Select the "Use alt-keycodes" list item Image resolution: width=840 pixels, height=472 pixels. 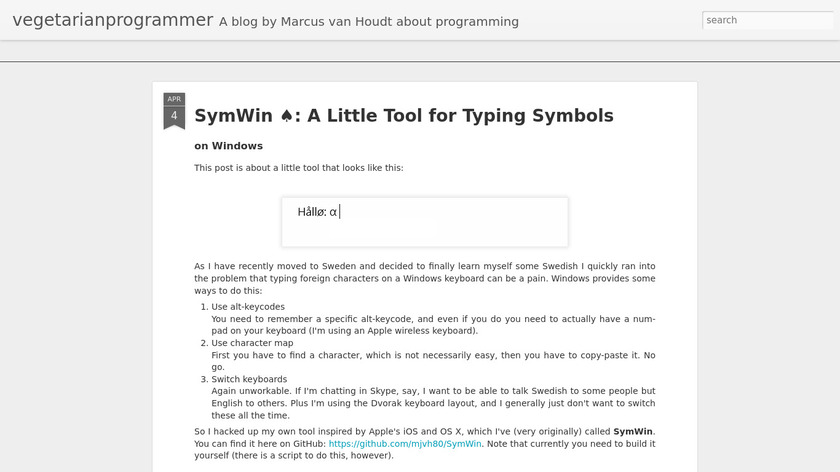[248, 306]
